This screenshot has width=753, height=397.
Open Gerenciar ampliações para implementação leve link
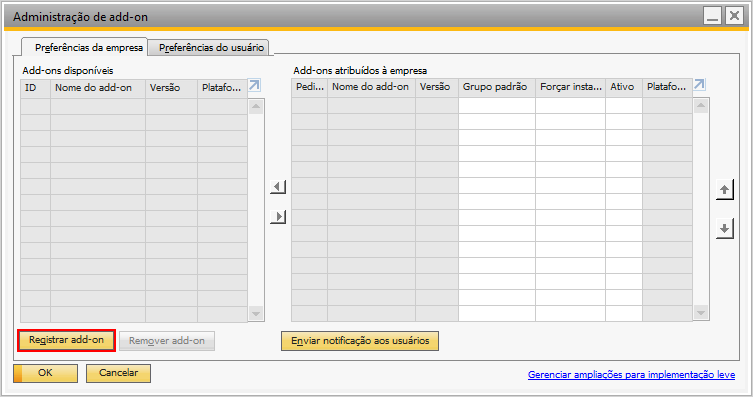point(631,374)
